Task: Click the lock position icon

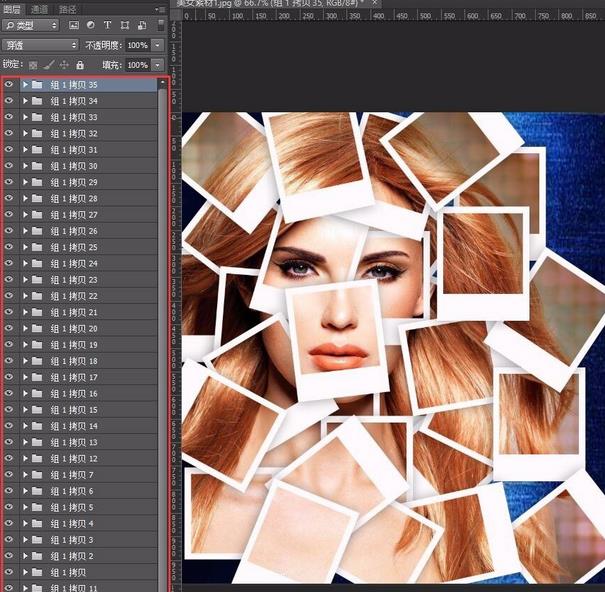Action: pos(64,65)
